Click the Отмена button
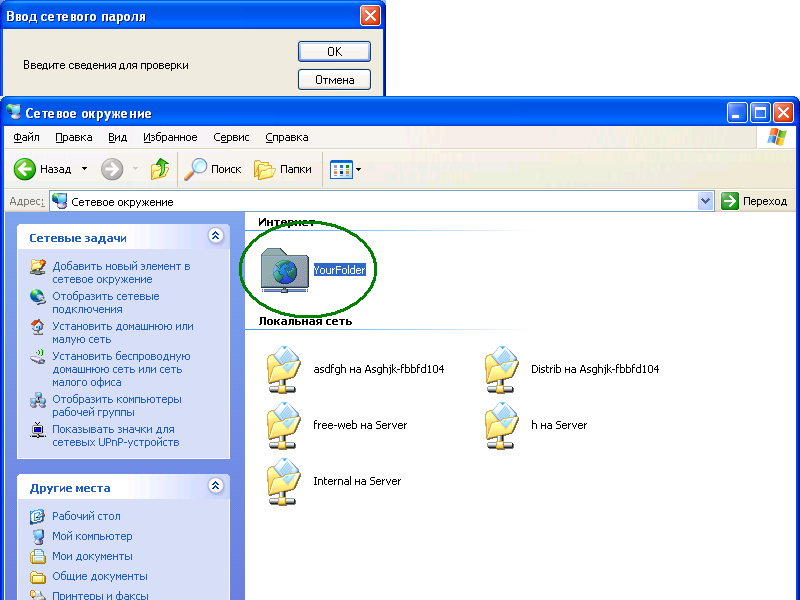 (x=334, y=80)
